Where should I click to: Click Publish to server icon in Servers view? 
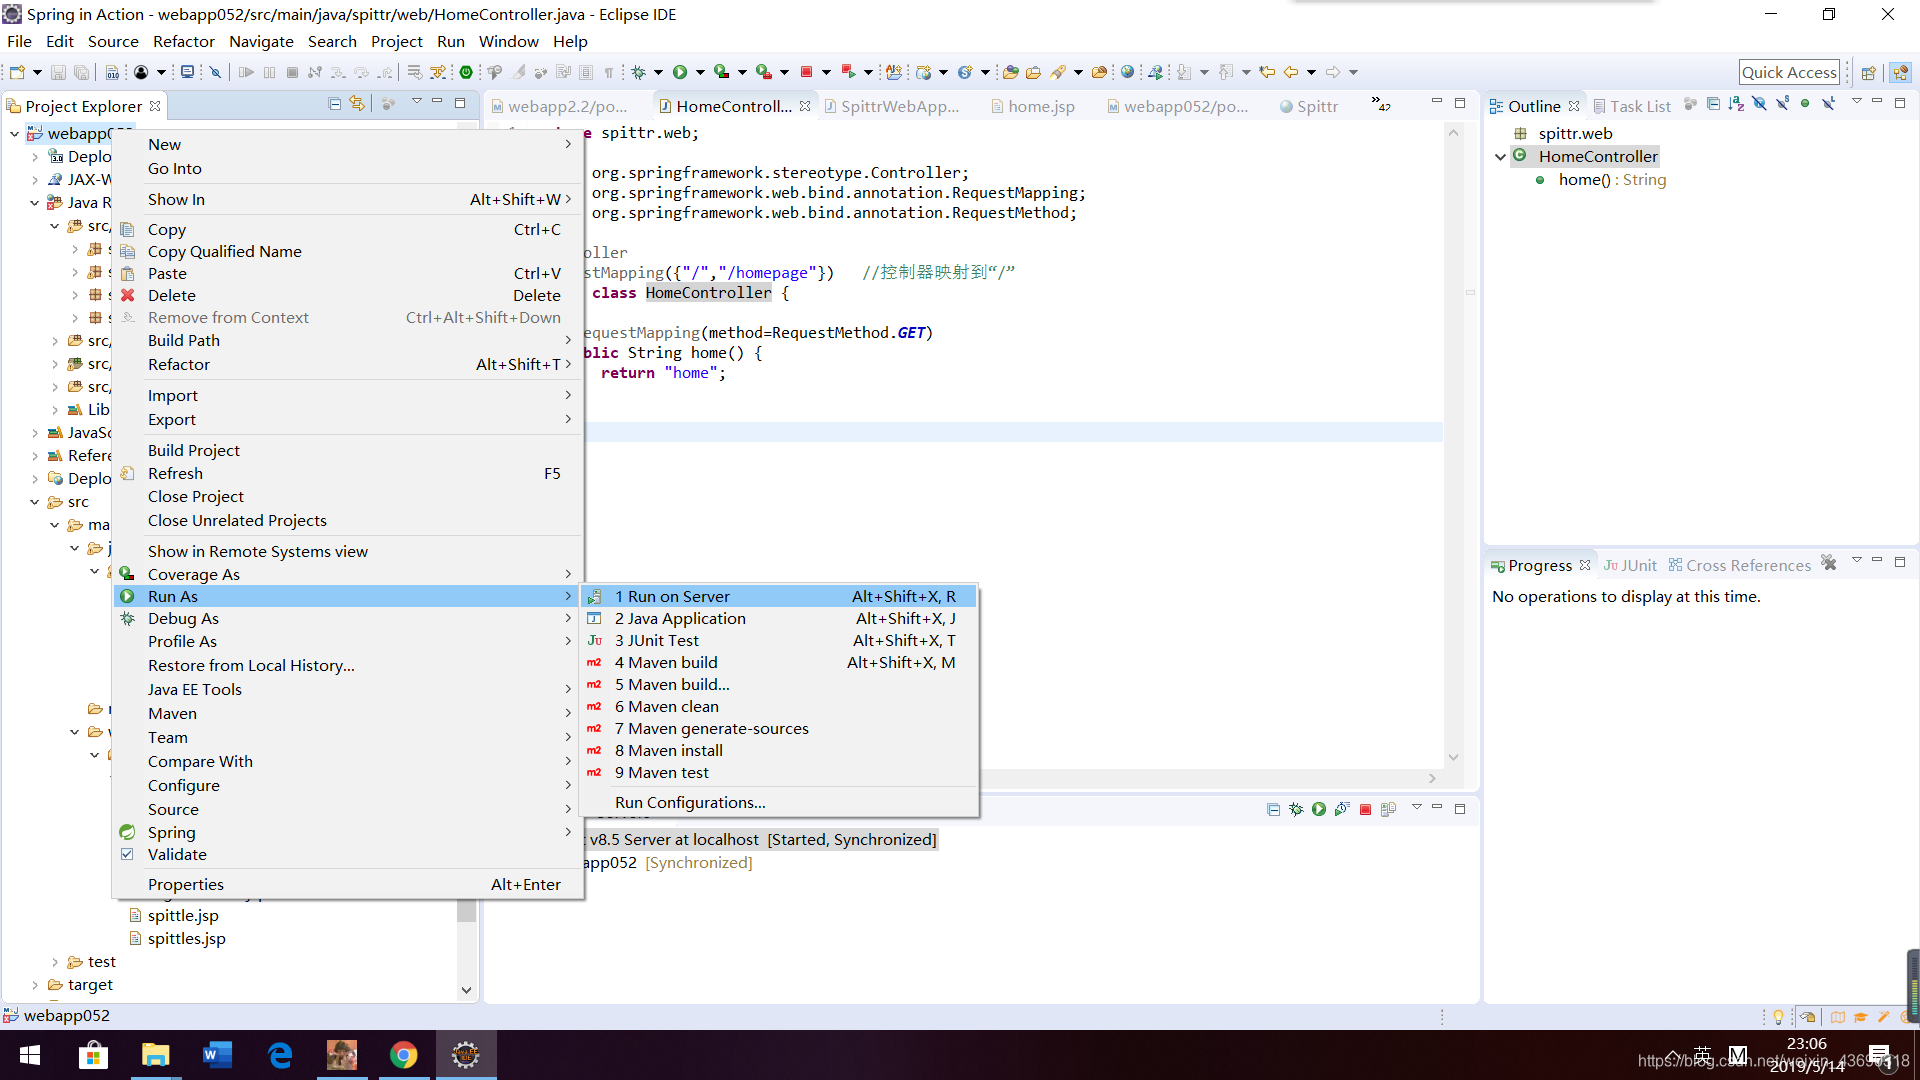(1388, 809)
